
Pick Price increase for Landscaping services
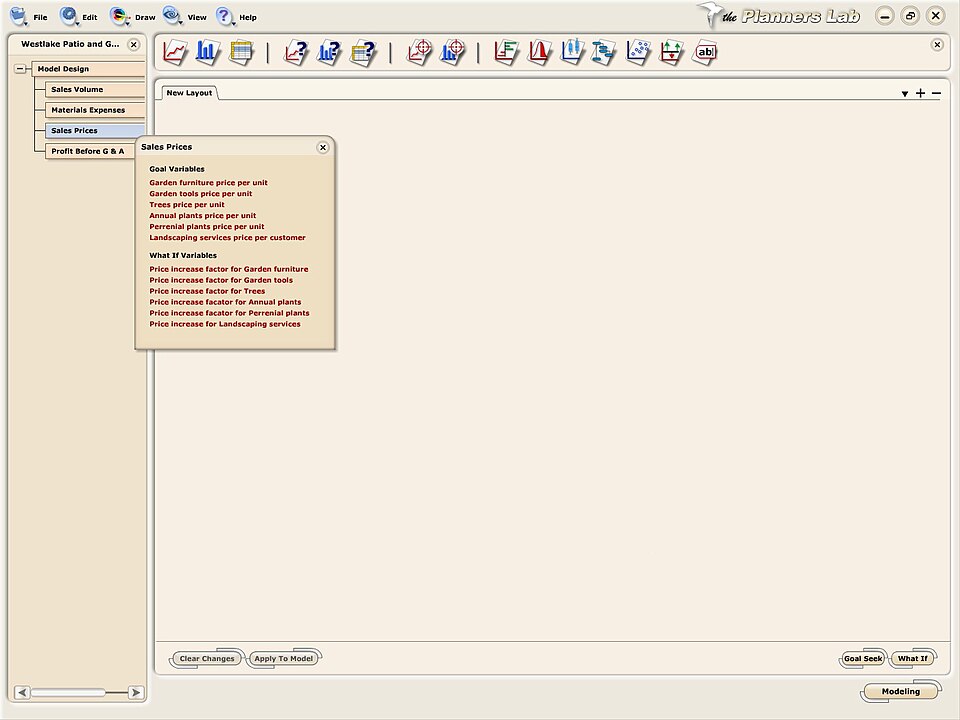tap(225, 324)
